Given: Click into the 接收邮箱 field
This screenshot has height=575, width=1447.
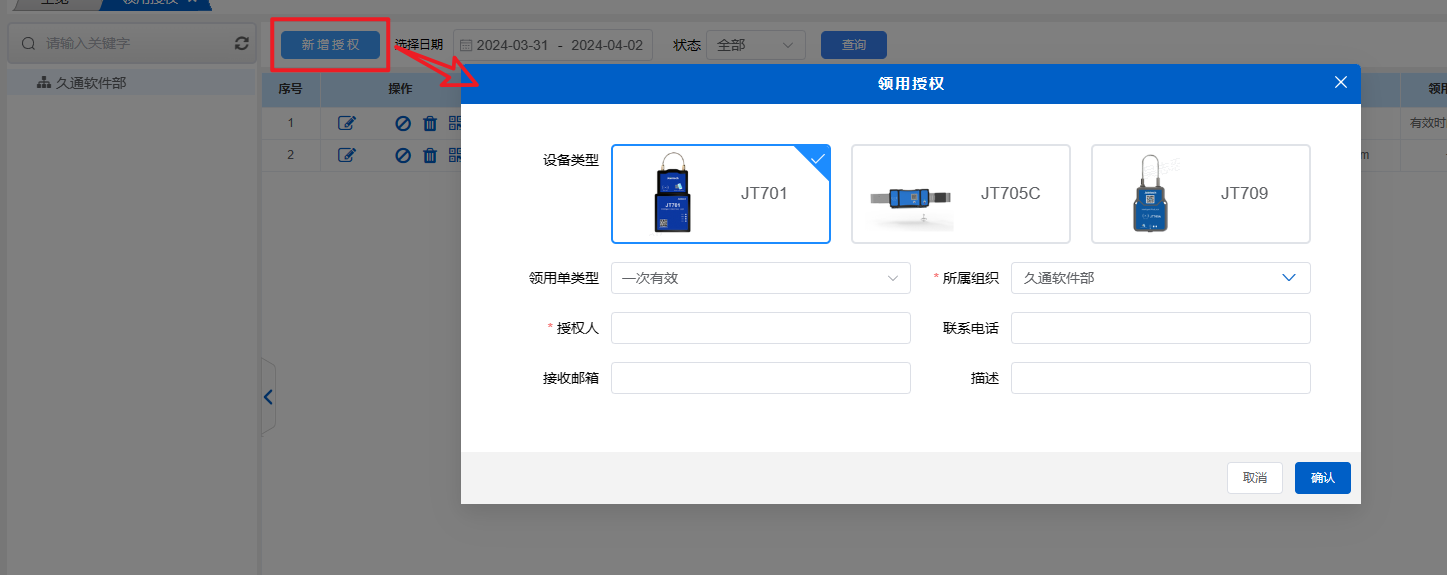Looking at the screenshot, I should [760, 378].
